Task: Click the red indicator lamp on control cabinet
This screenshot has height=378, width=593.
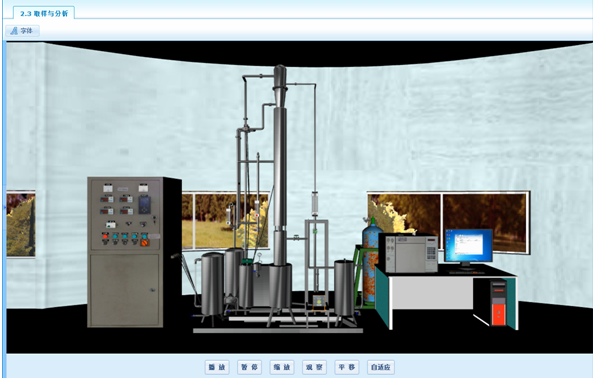Action: point(105,236)
